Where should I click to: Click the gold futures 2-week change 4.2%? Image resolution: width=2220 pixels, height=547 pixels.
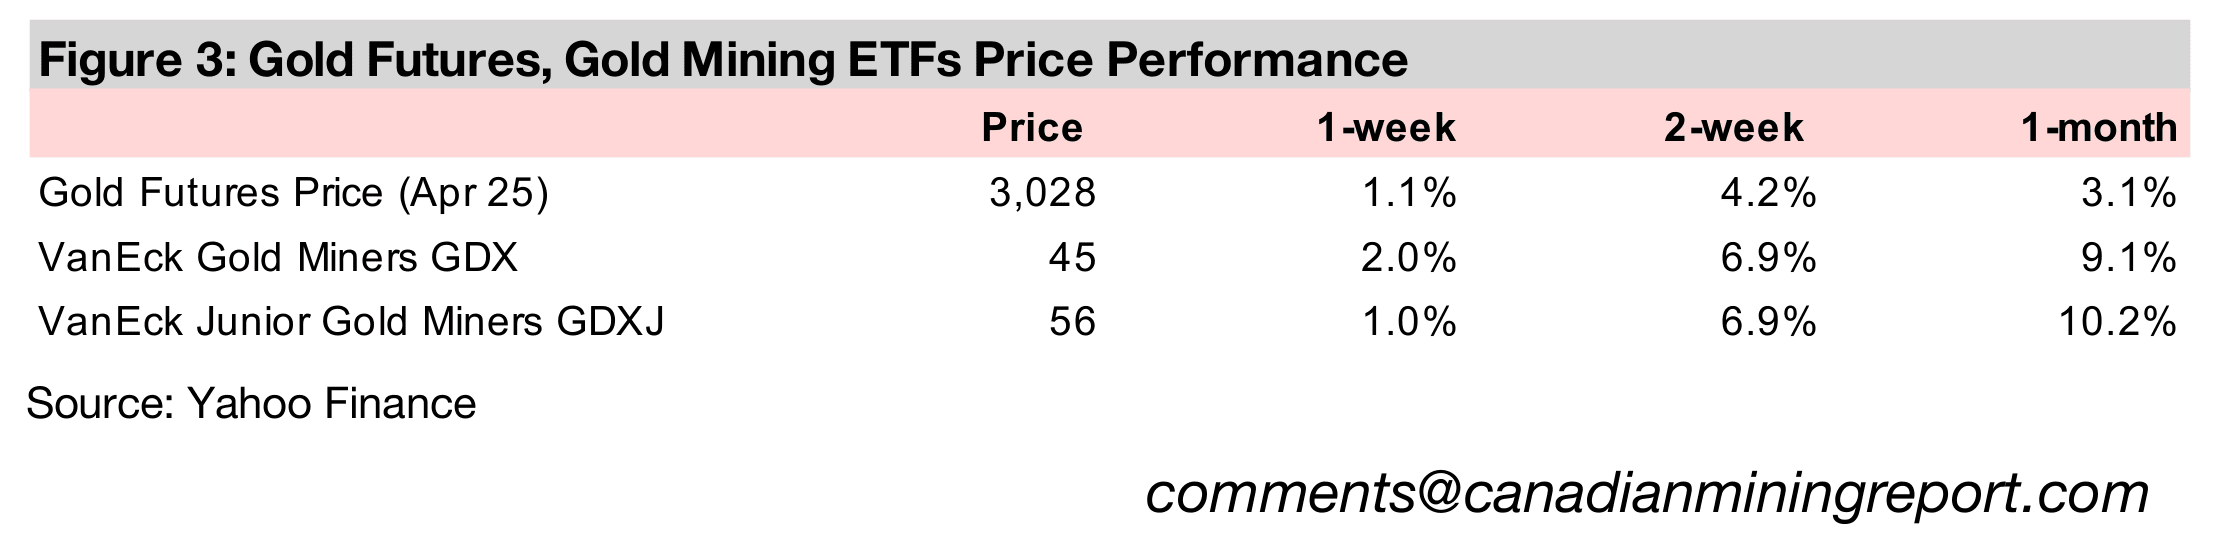coord(1768,194)
